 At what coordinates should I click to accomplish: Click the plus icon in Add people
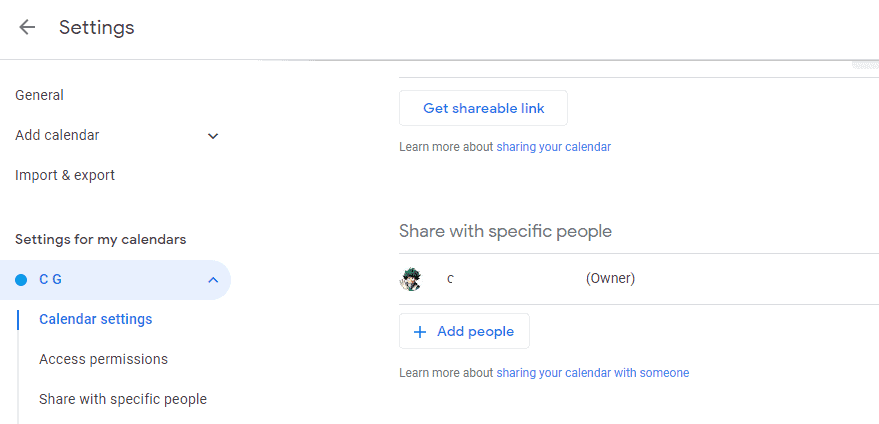coord(419,332)
